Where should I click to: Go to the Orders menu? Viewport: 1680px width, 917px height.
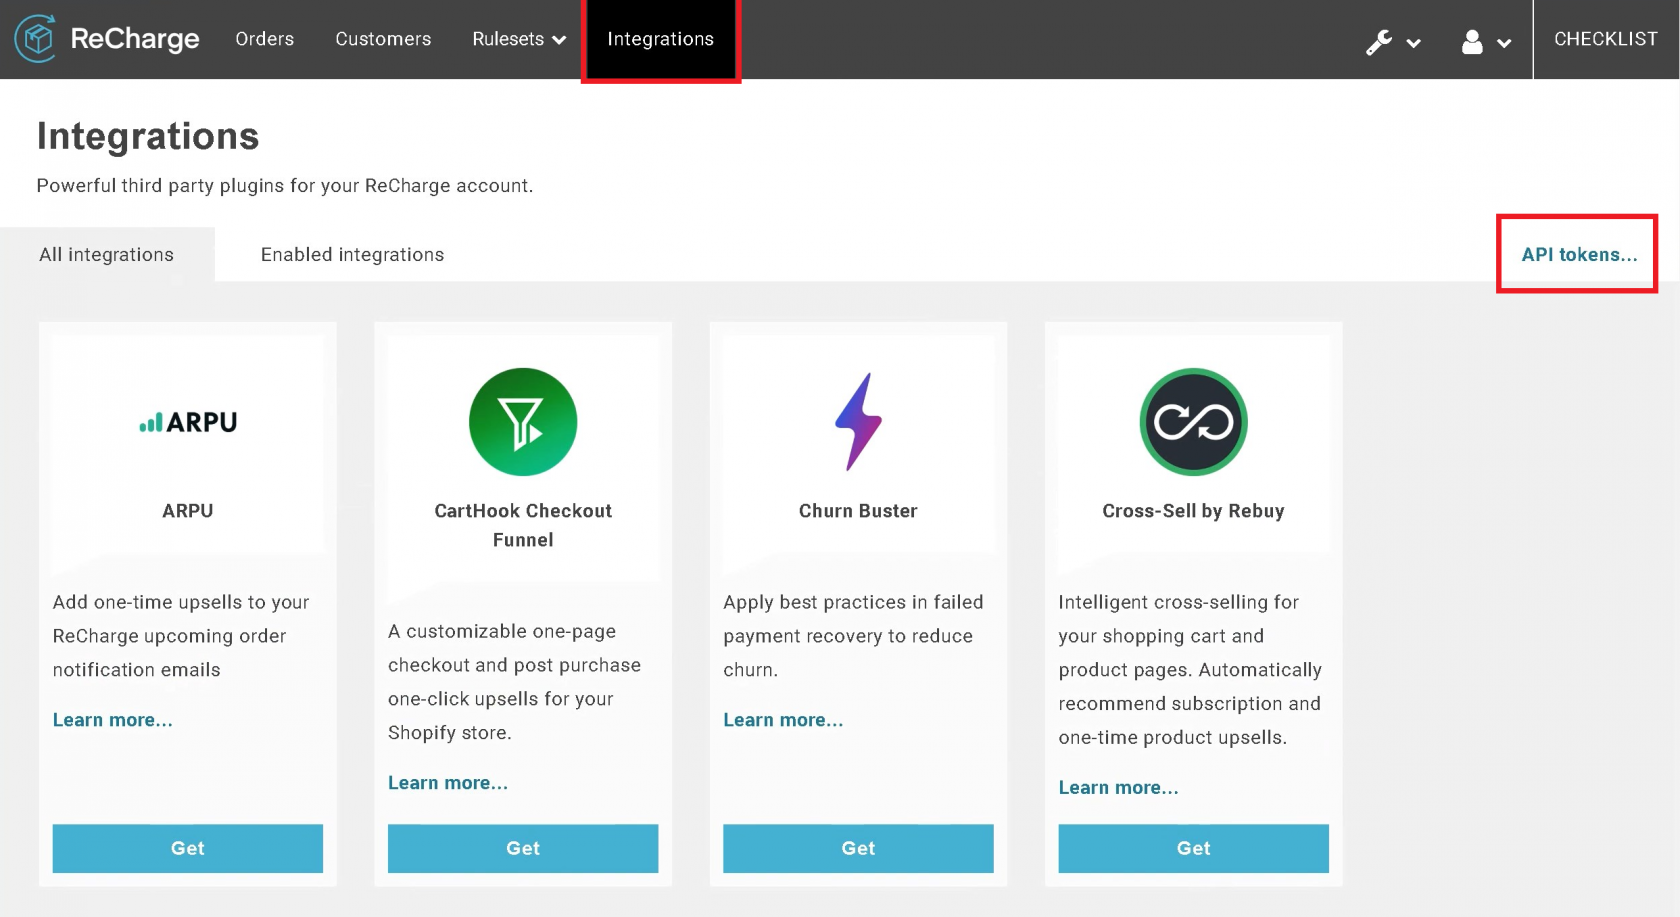click(265, 39)
